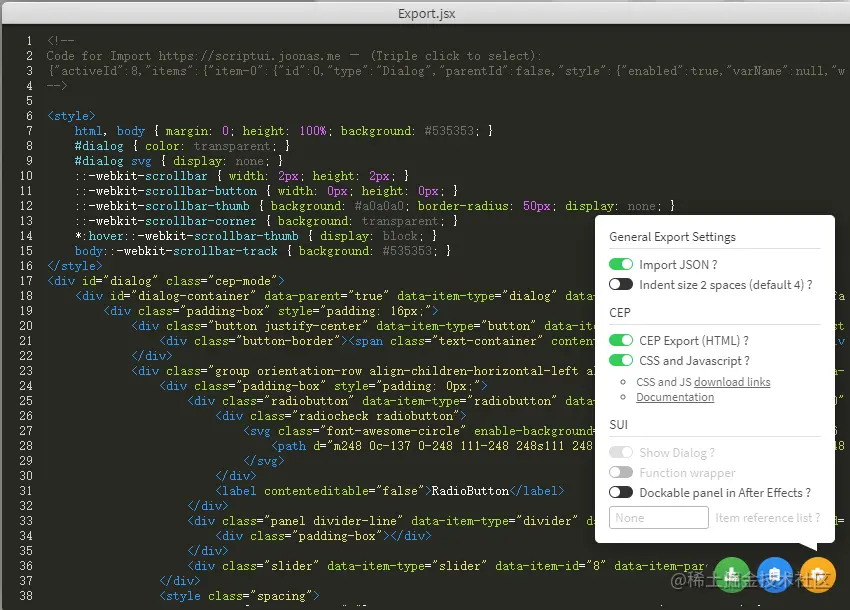850x610 pixels.
Task: Click the RadioButton label line
Action: point(390,491)
